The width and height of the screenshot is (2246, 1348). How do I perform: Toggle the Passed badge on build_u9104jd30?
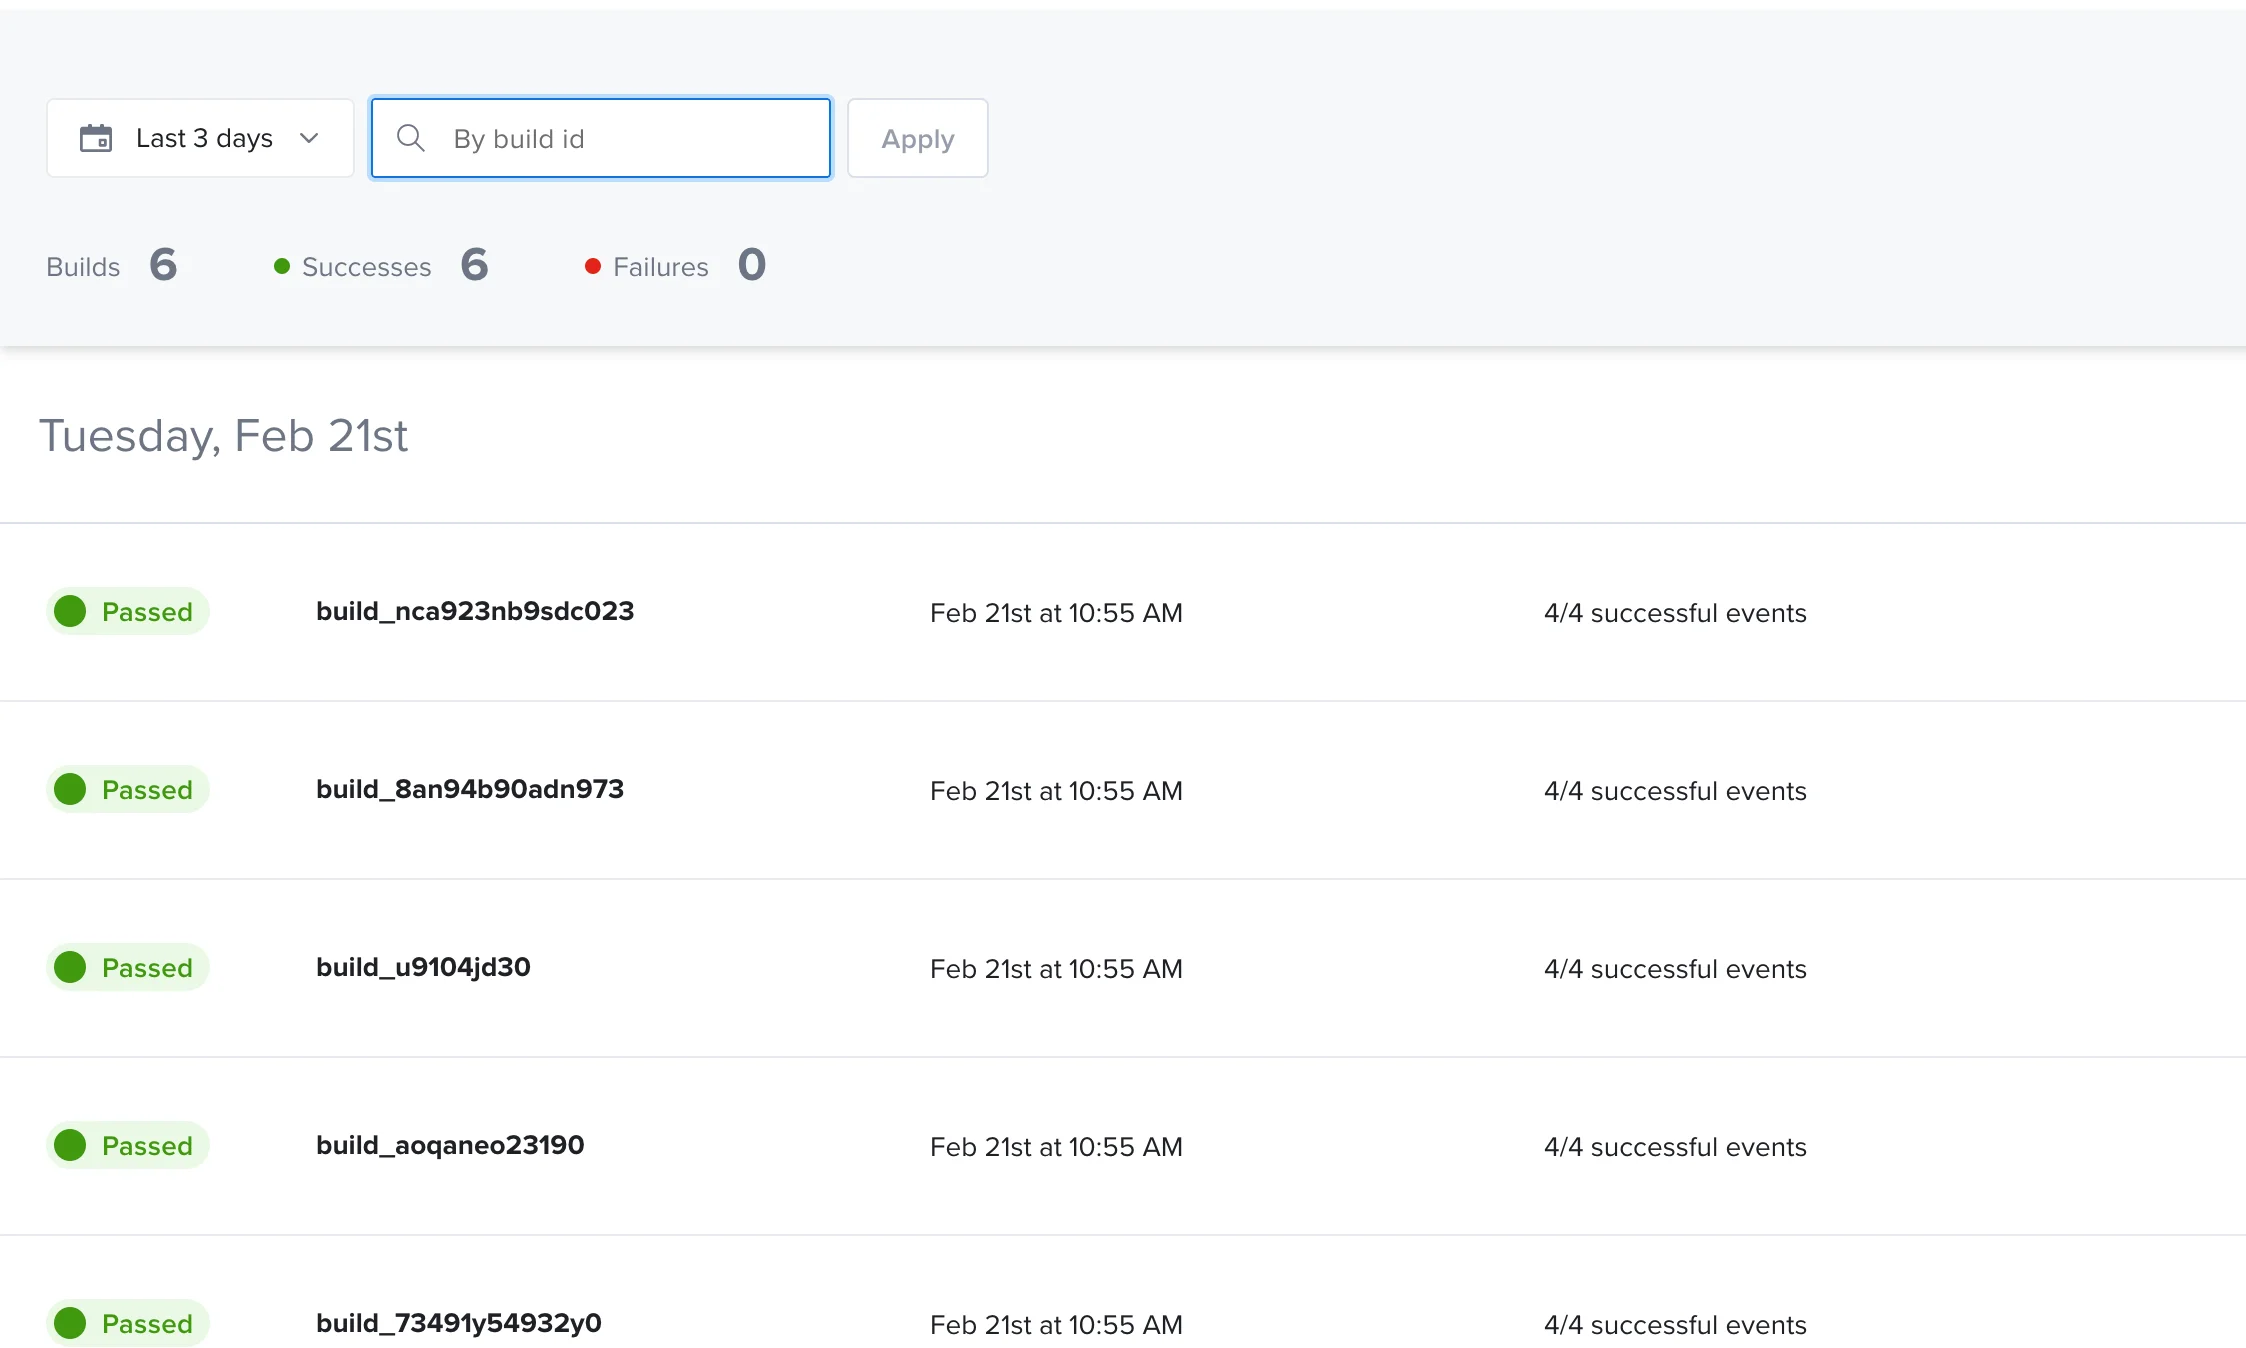pyautogui.click(x=128, y=967)
